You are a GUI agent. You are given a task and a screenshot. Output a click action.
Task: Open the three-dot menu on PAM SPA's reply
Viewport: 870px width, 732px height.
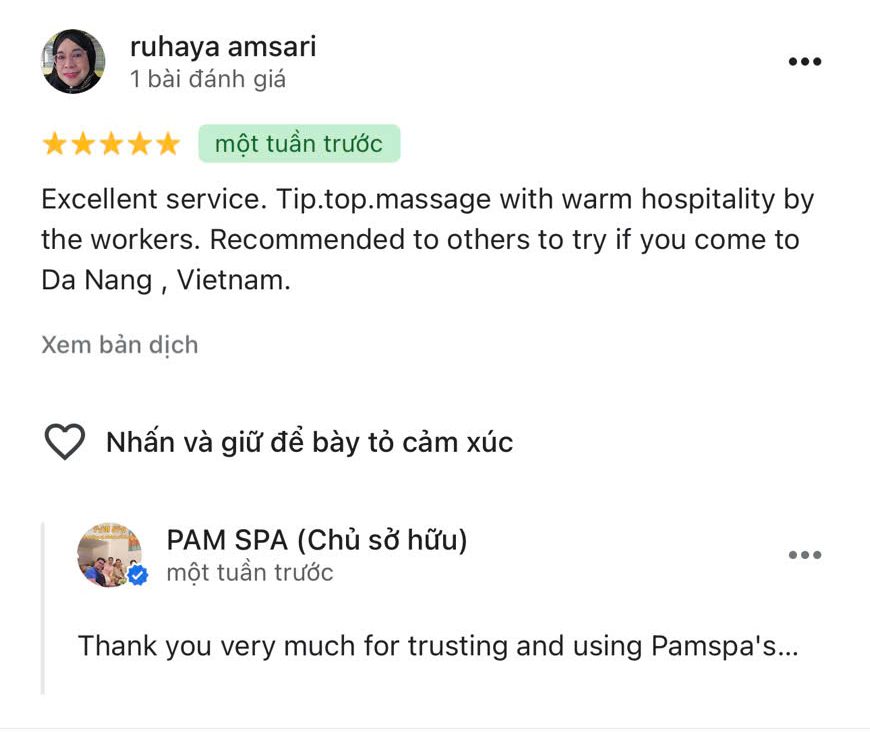805,554
